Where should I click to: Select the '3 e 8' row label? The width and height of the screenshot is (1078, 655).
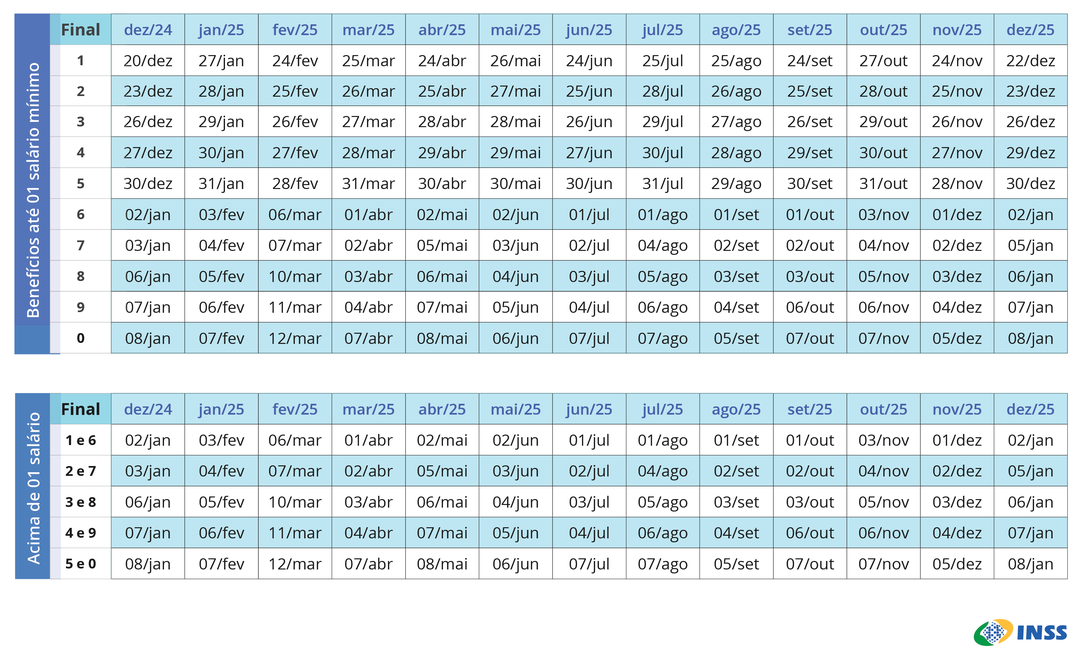(80, 502)
